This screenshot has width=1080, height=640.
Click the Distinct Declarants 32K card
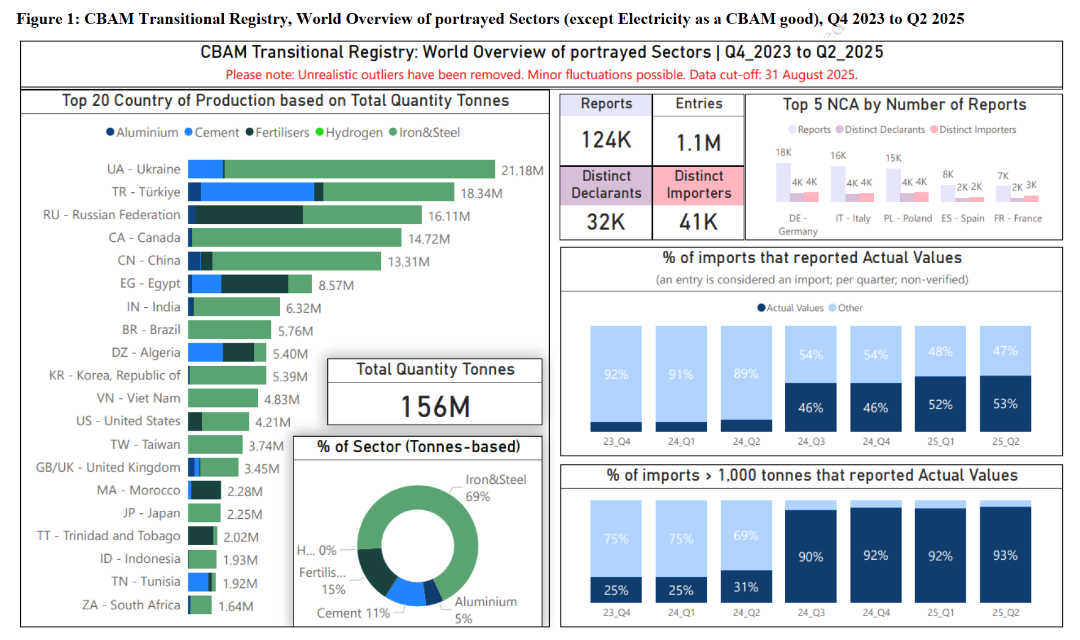coord(606,205)
